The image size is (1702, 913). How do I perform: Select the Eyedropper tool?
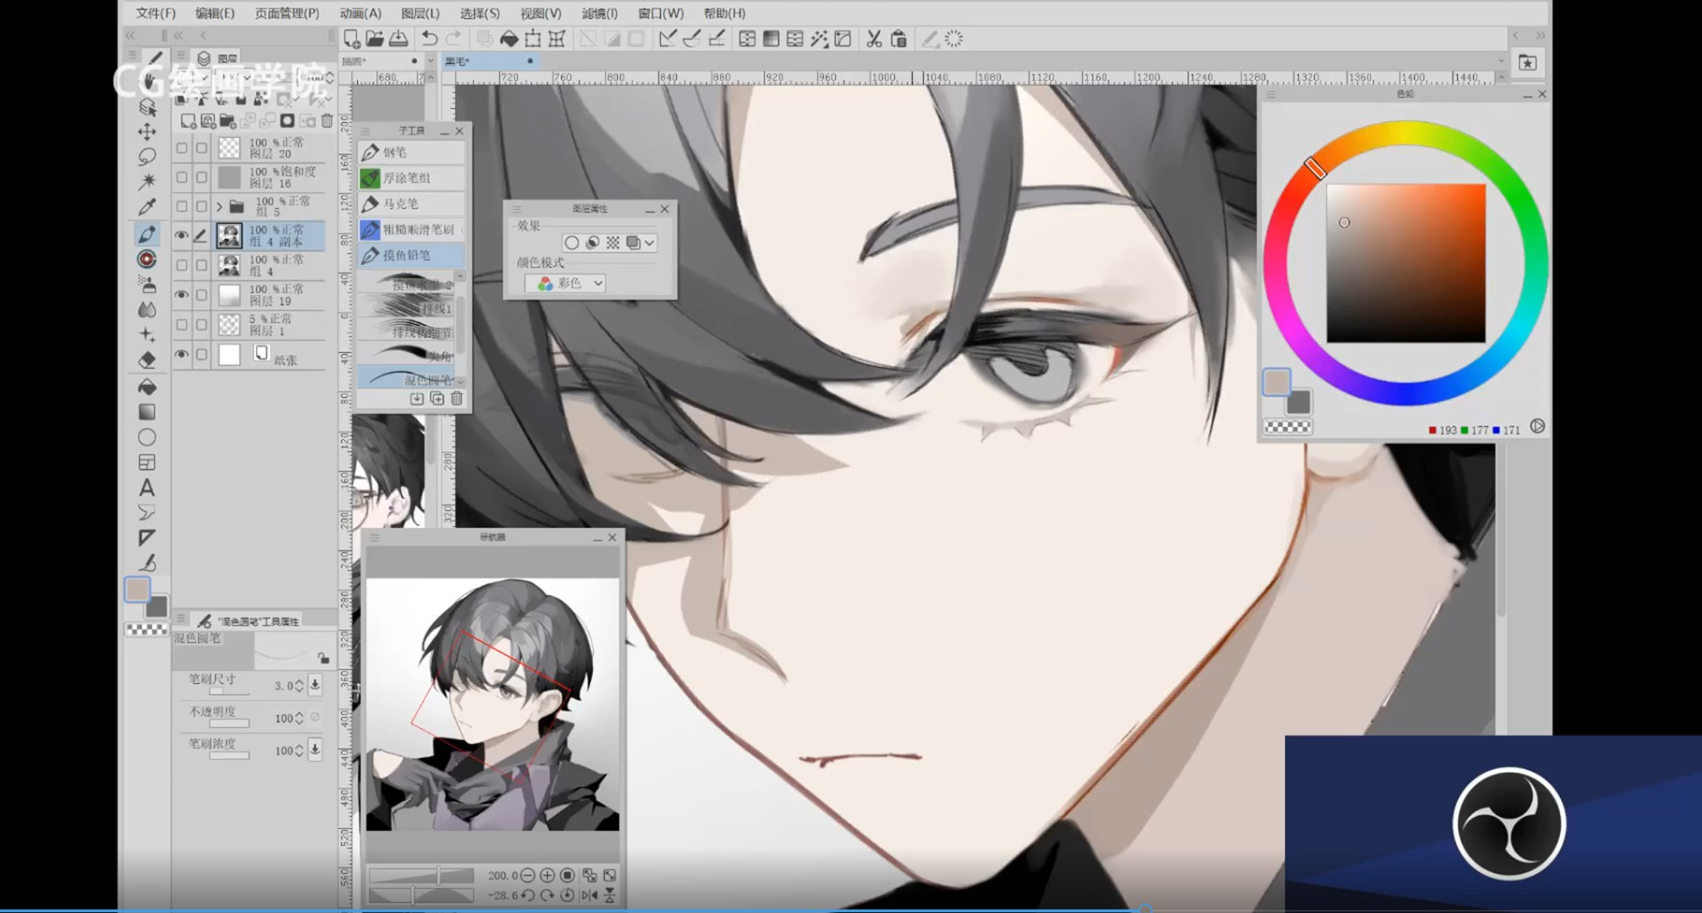[x=147, y=207]
